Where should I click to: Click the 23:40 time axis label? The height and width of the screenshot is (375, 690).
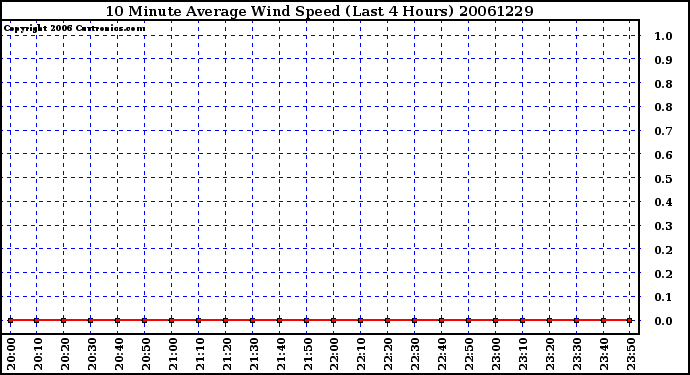(604, 355)
